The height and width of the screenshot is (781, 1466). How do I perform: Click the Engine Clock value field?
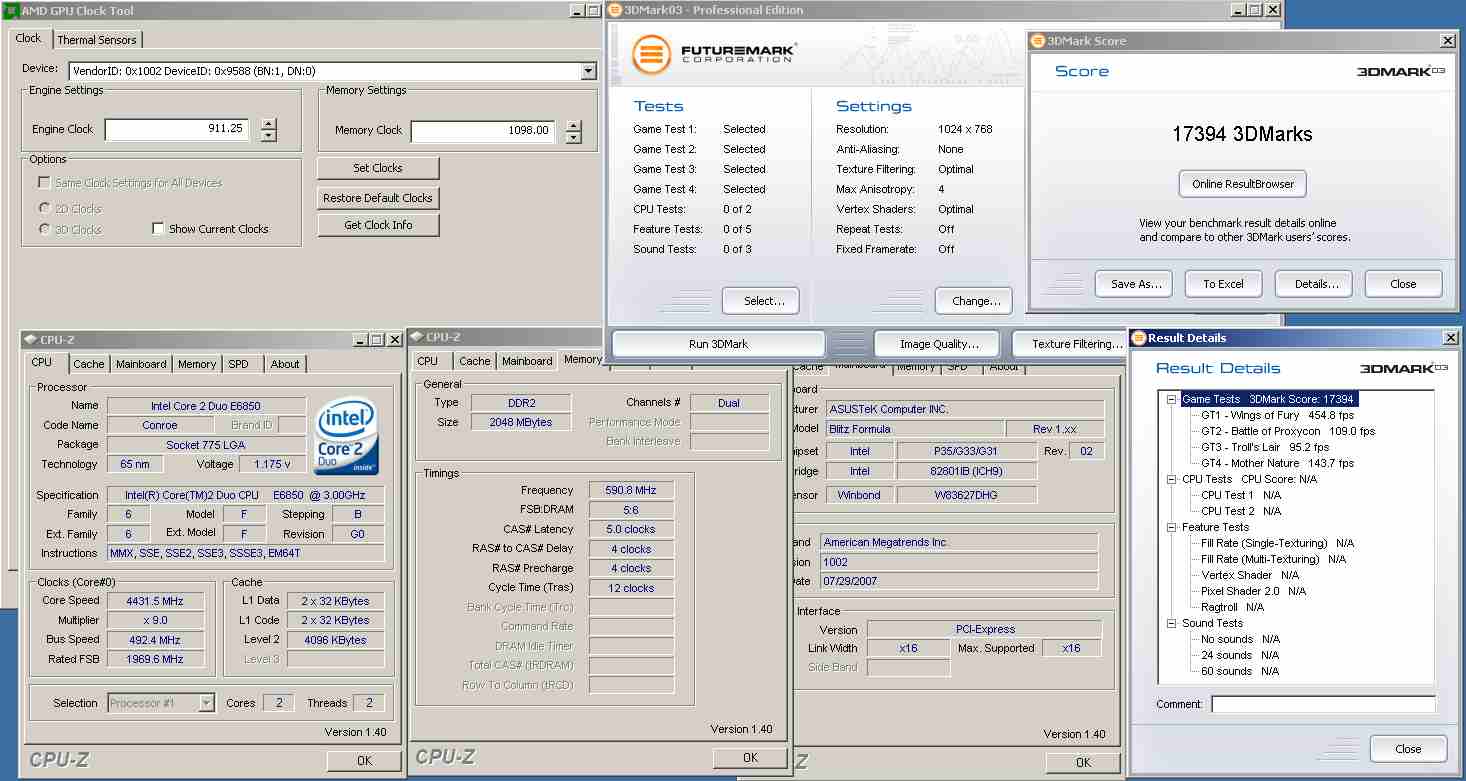click(x=177, y=129)
